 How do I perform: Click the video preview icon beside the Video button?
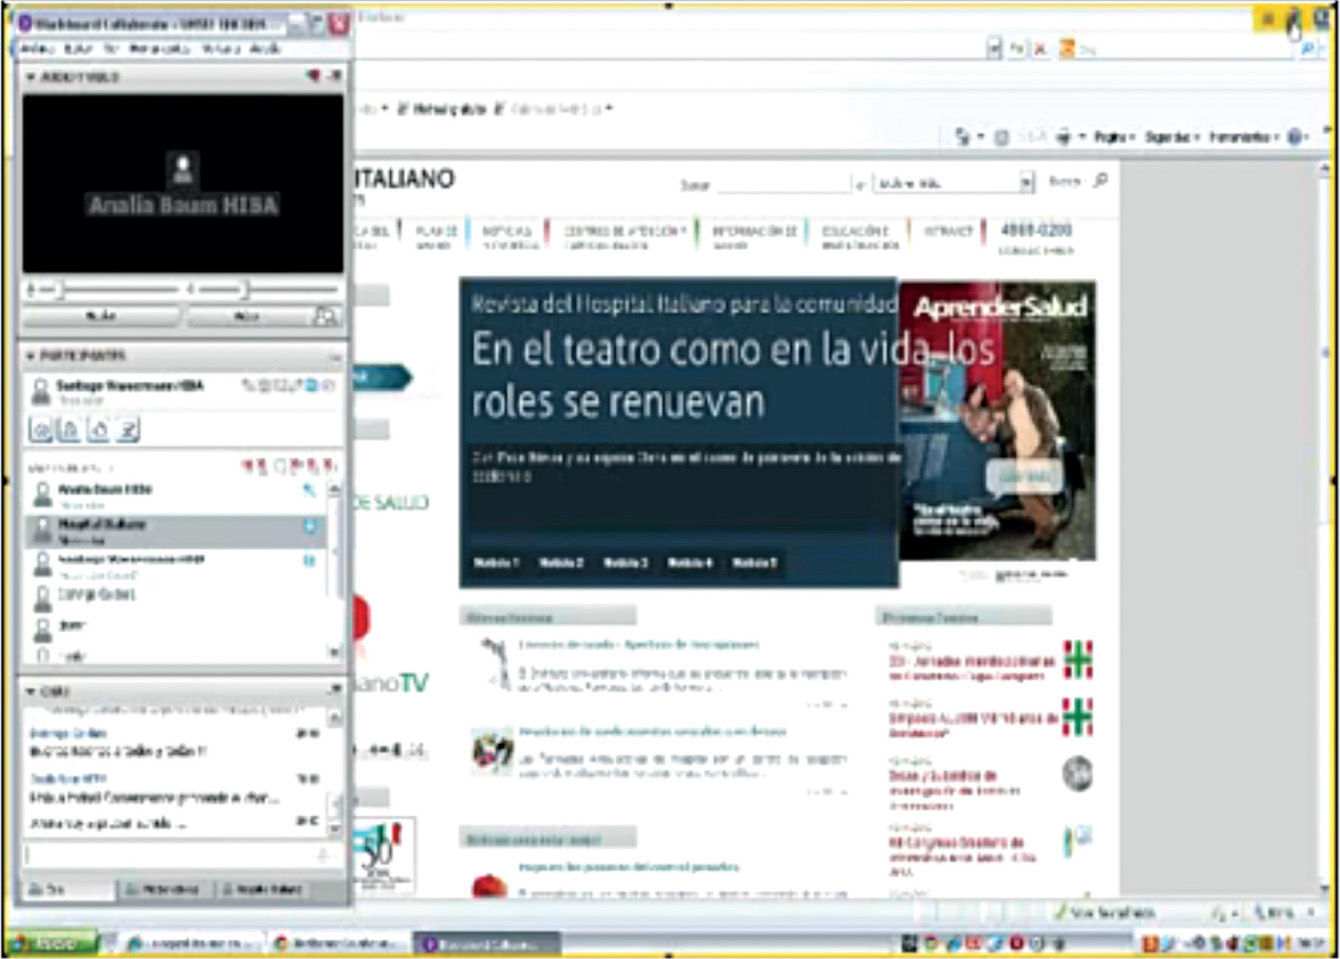(325, 316)
